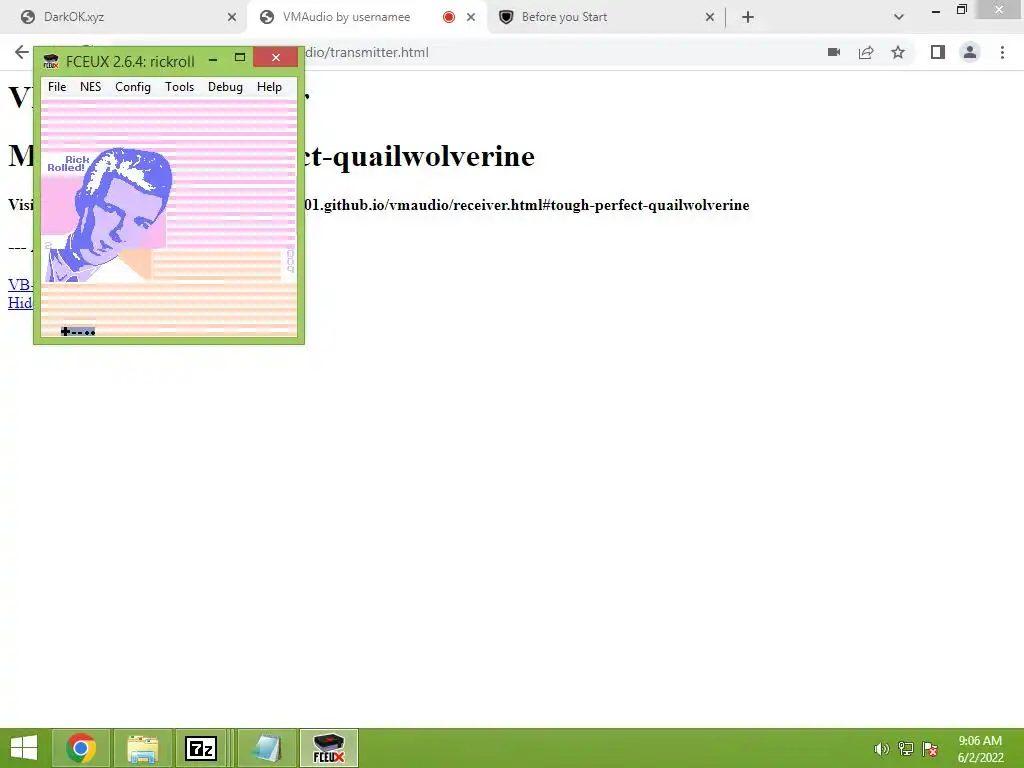This screenshot has width=1024, height=768.
Task: Go back in Chrome
Action: tap(22, 52)
